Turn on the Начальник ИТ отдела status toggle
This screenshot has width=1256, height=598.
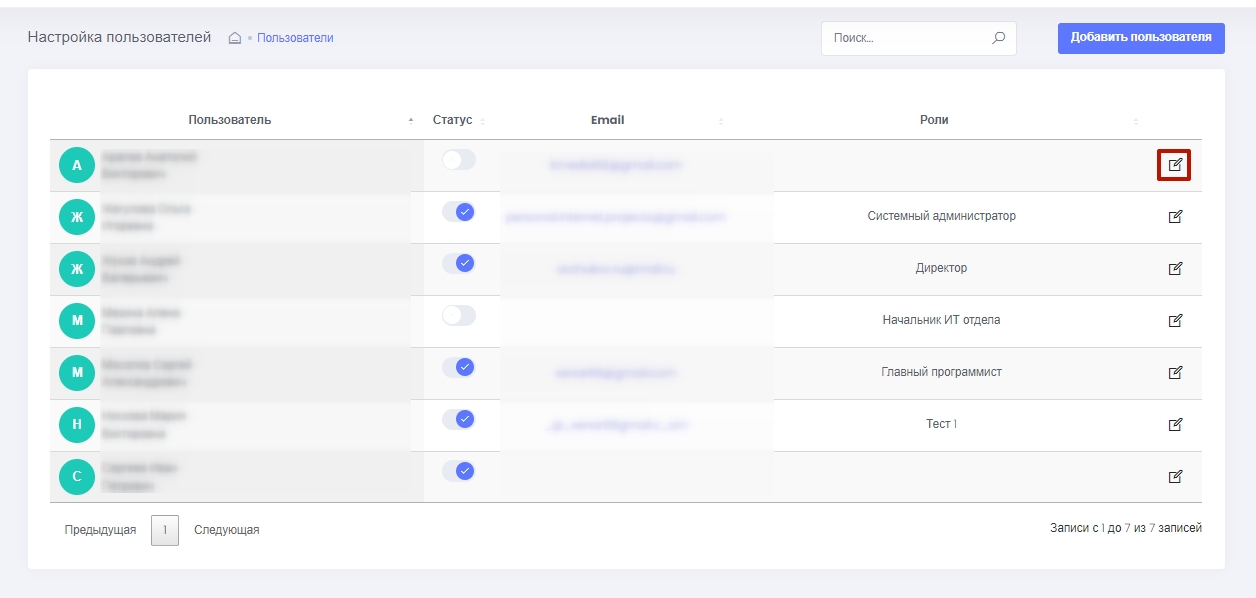click(459, 316)
